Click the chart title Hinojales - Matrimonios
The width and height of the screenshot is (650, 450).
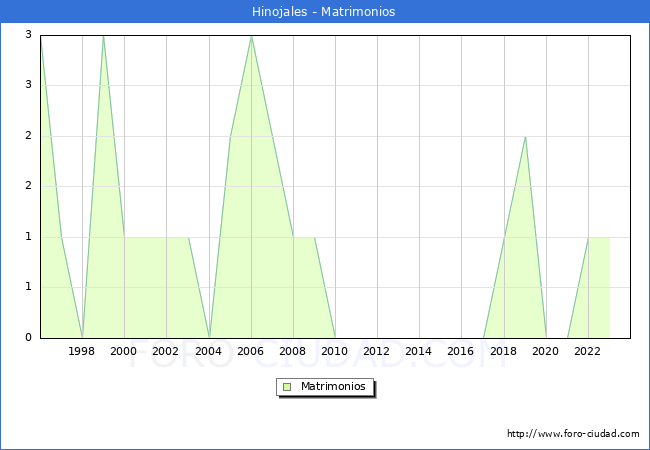pos(323,12)
